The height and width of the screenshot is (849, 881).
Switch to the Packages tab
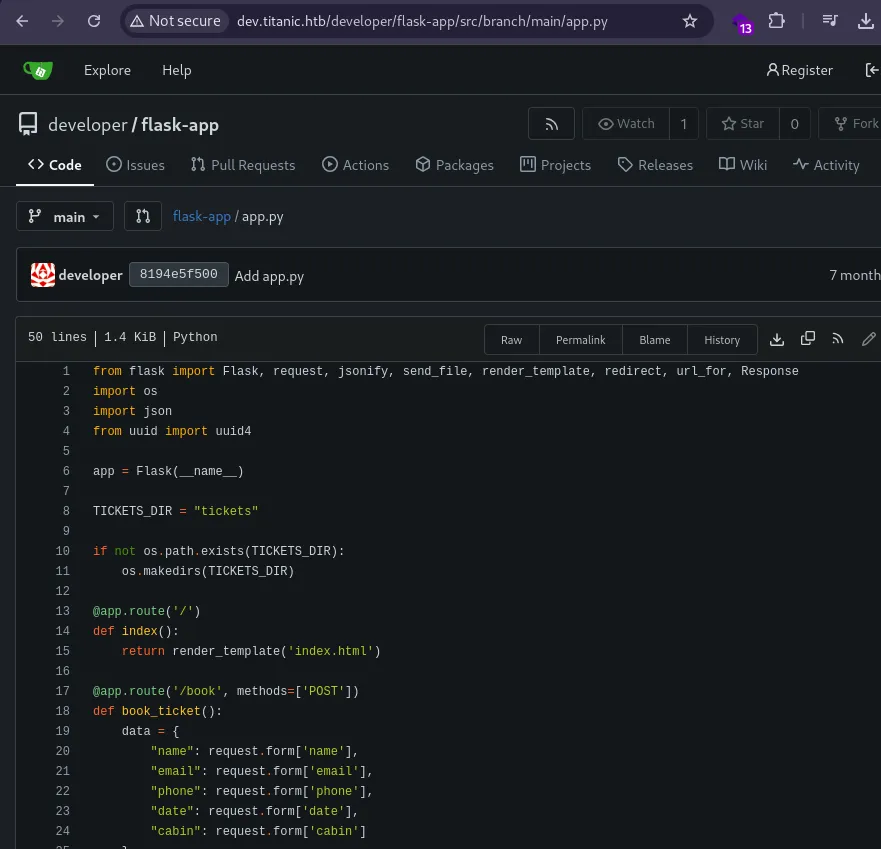(455, 165)
